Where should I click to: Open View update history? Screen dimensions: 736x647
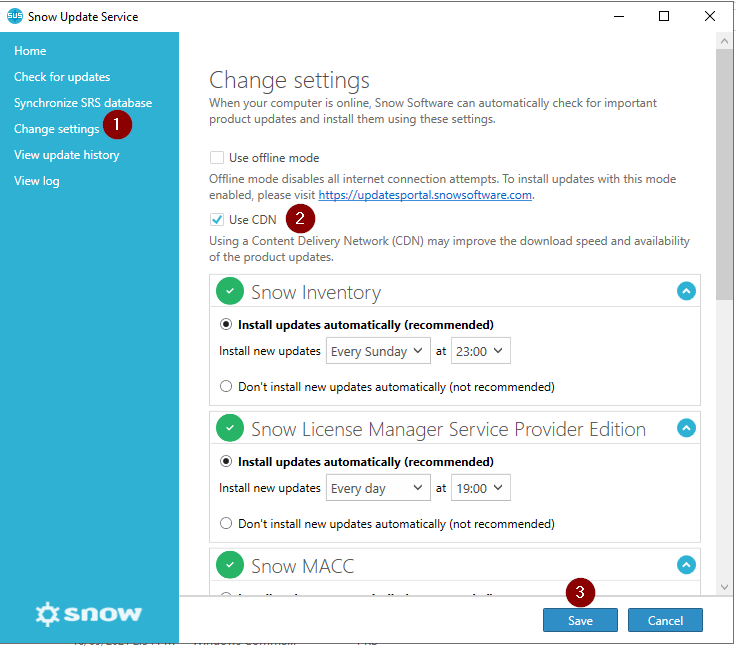pos(67,155)
